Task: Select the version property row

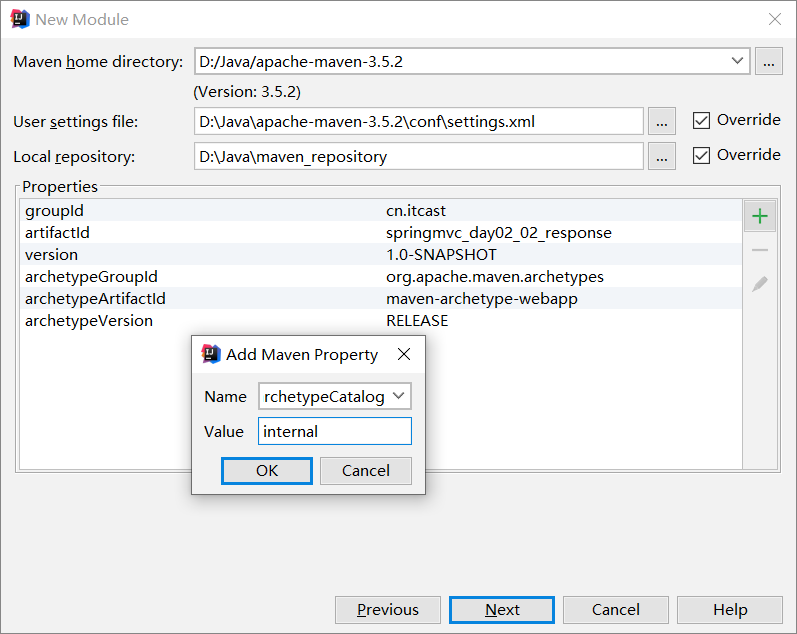Action: click(x=381, y=254)
